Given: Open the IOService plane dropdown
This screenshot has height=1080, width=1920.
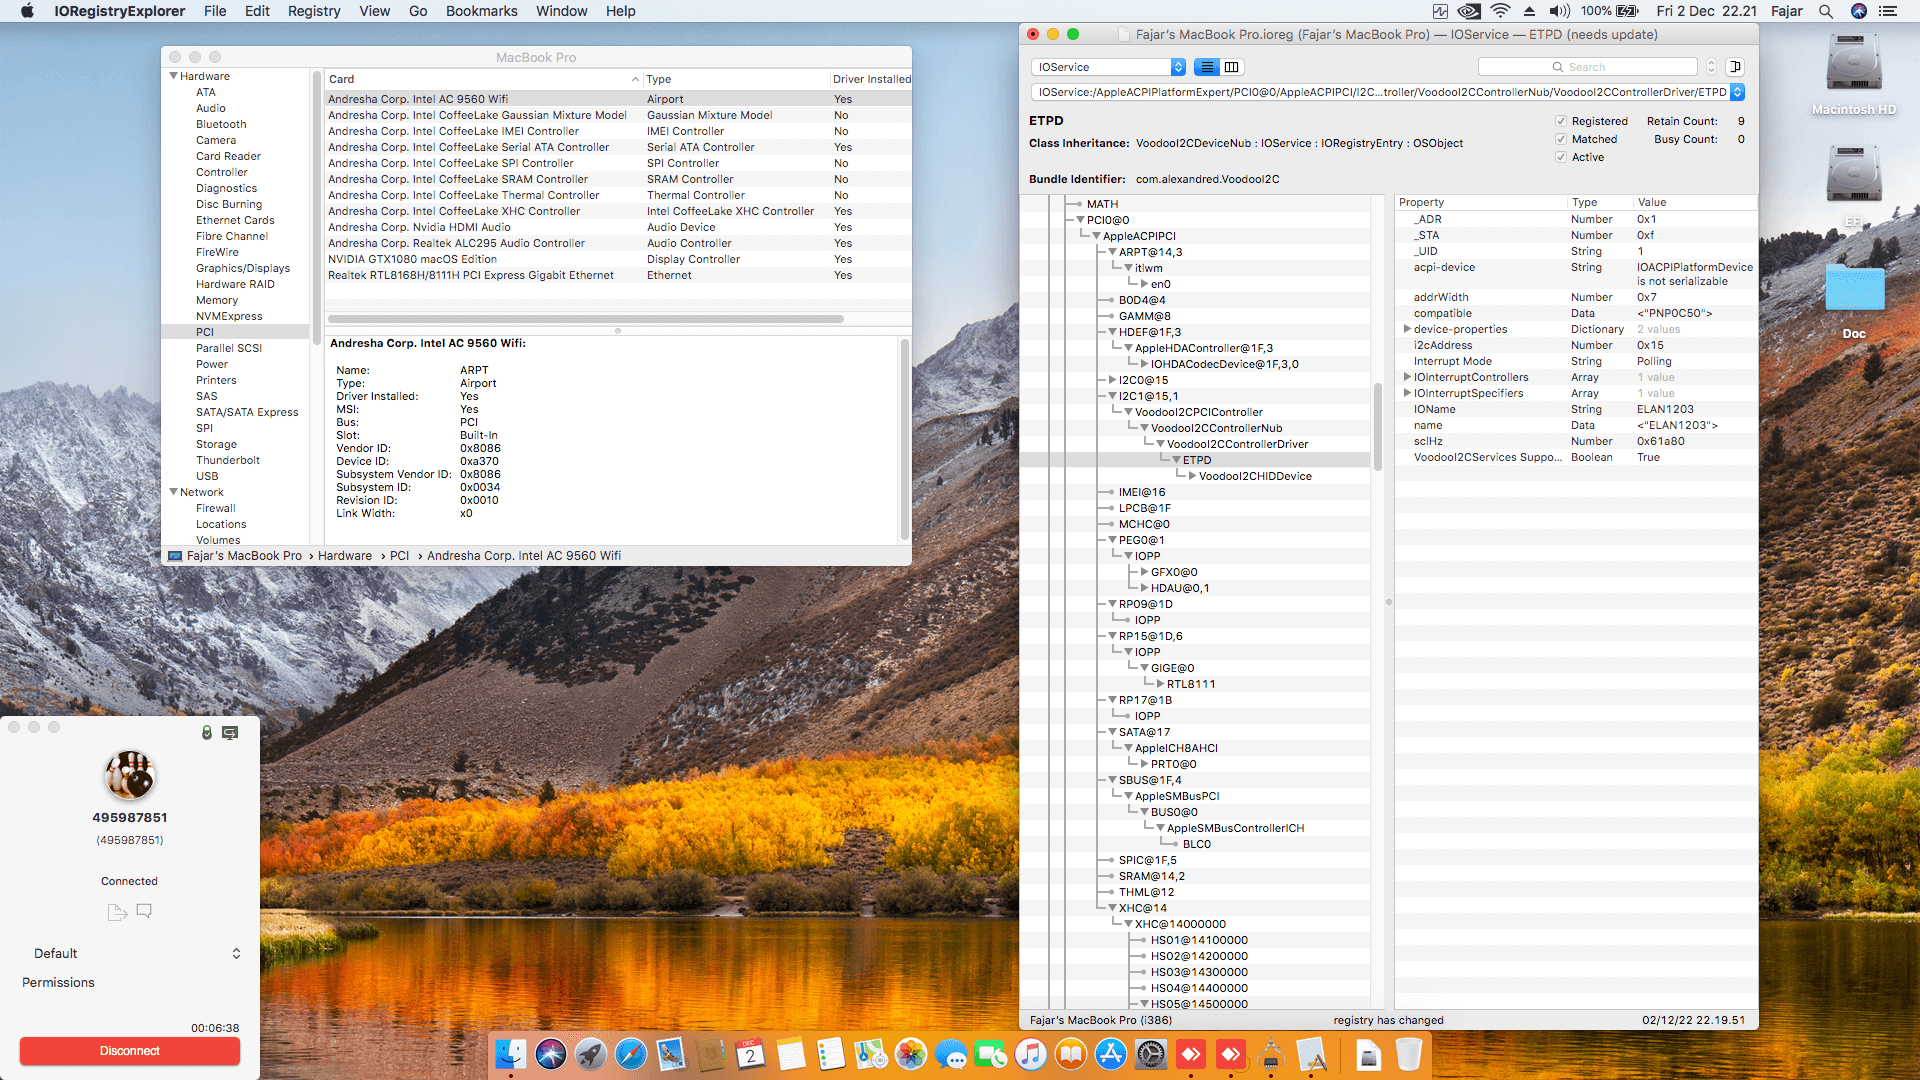Looking at the screenshot, I should click(1108, 67).
